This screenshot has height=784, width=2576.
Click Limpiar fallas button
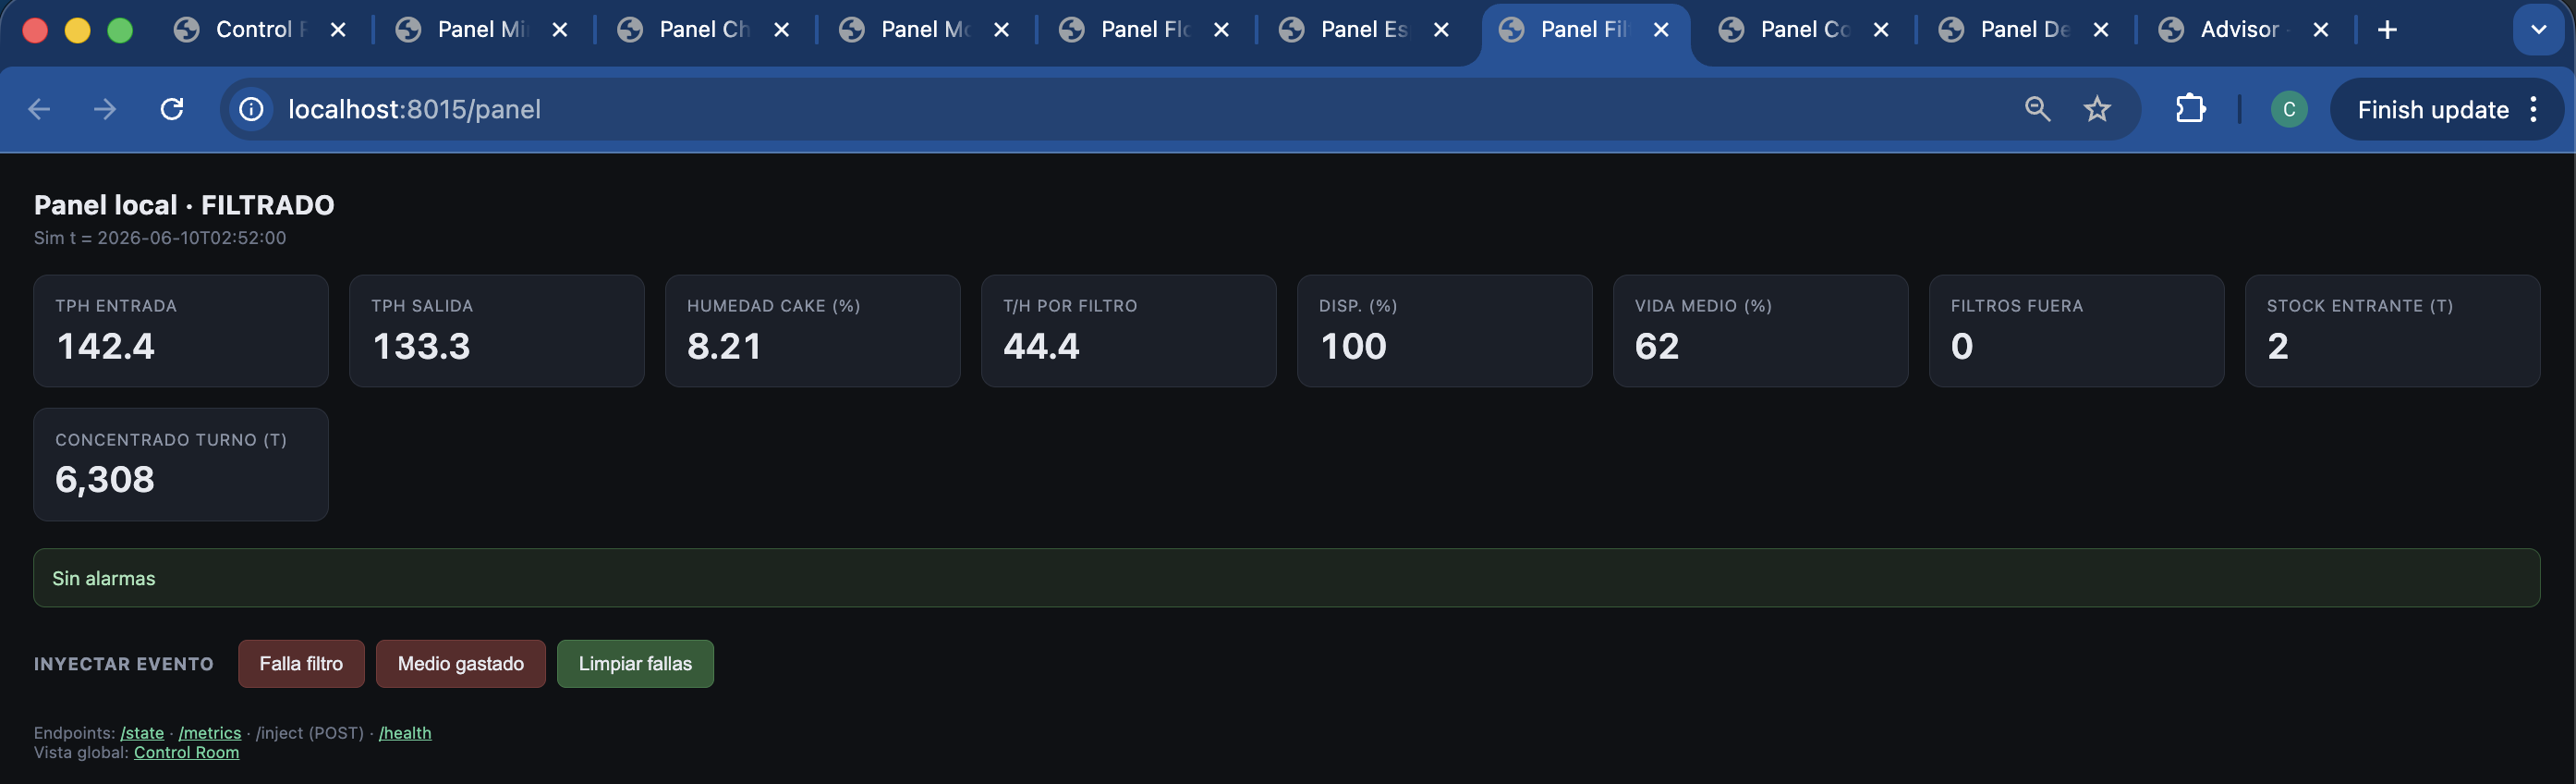click(635, 664)
